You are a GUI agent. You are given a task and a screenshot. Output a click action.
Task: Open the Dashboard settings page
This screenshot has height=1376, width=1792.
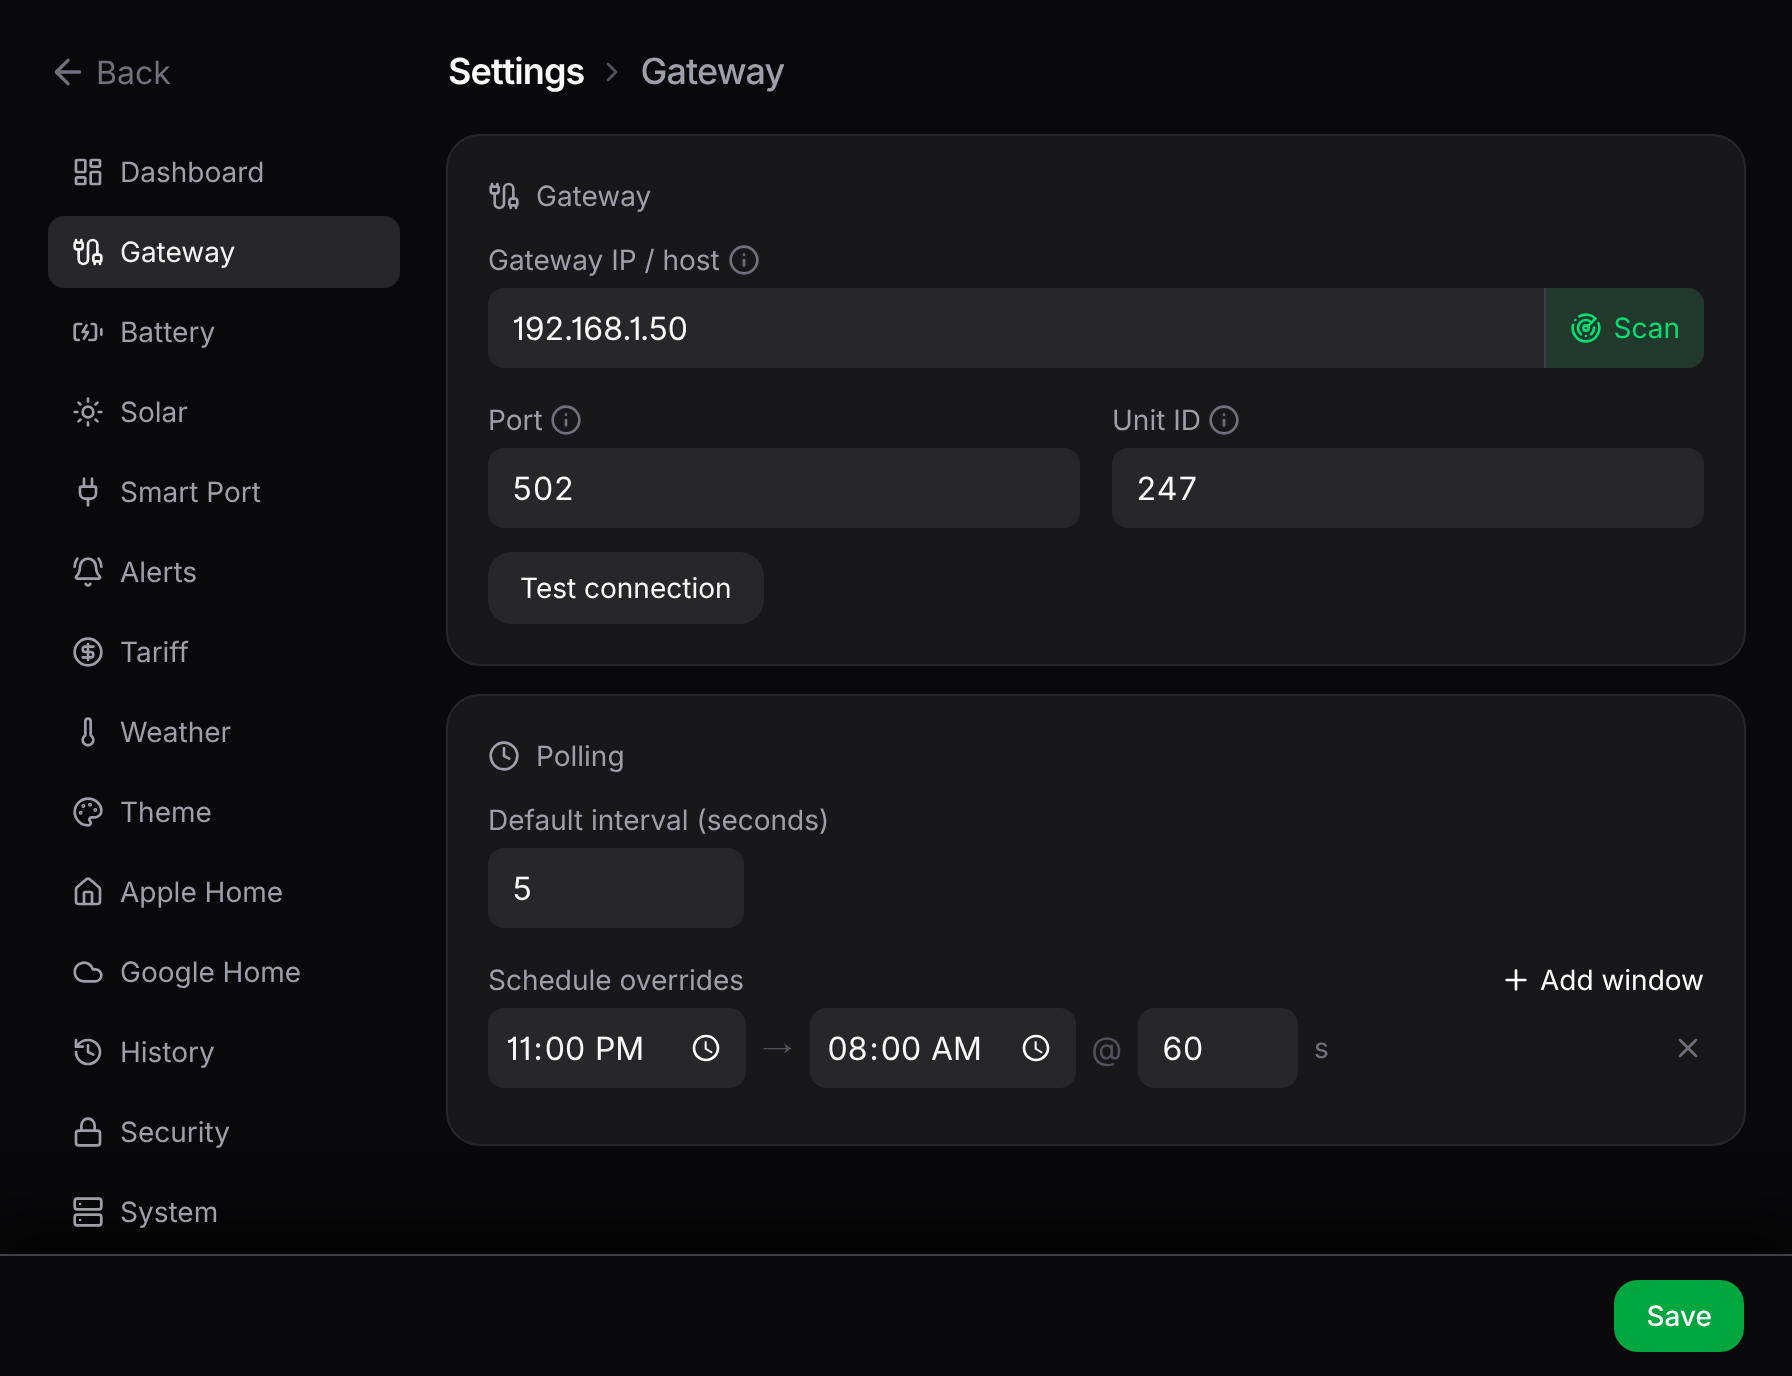224,172
